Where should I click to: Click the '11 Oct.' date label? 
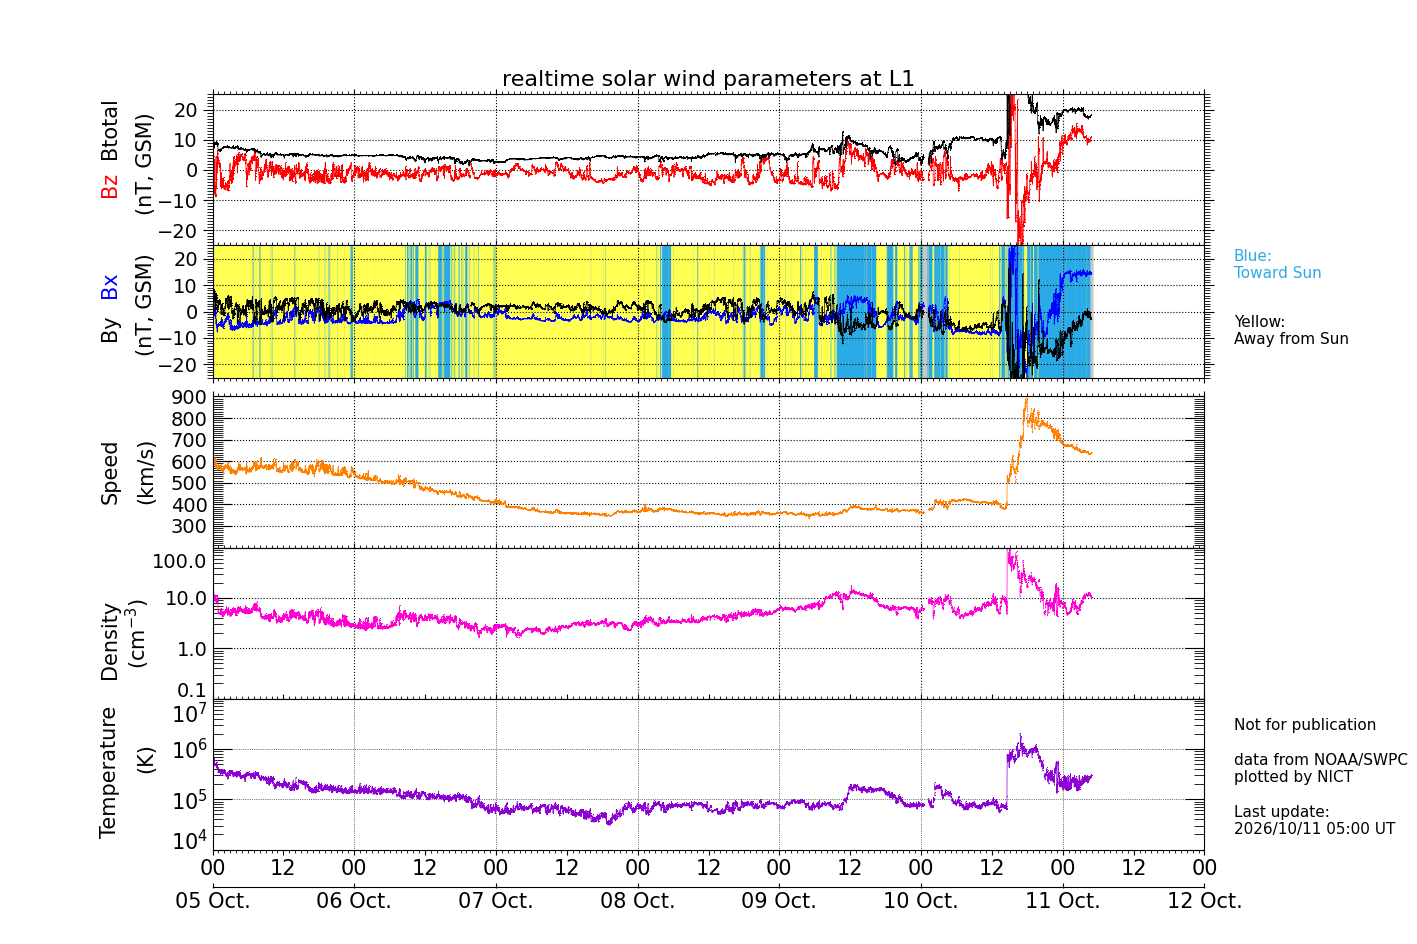[1063, 900]
